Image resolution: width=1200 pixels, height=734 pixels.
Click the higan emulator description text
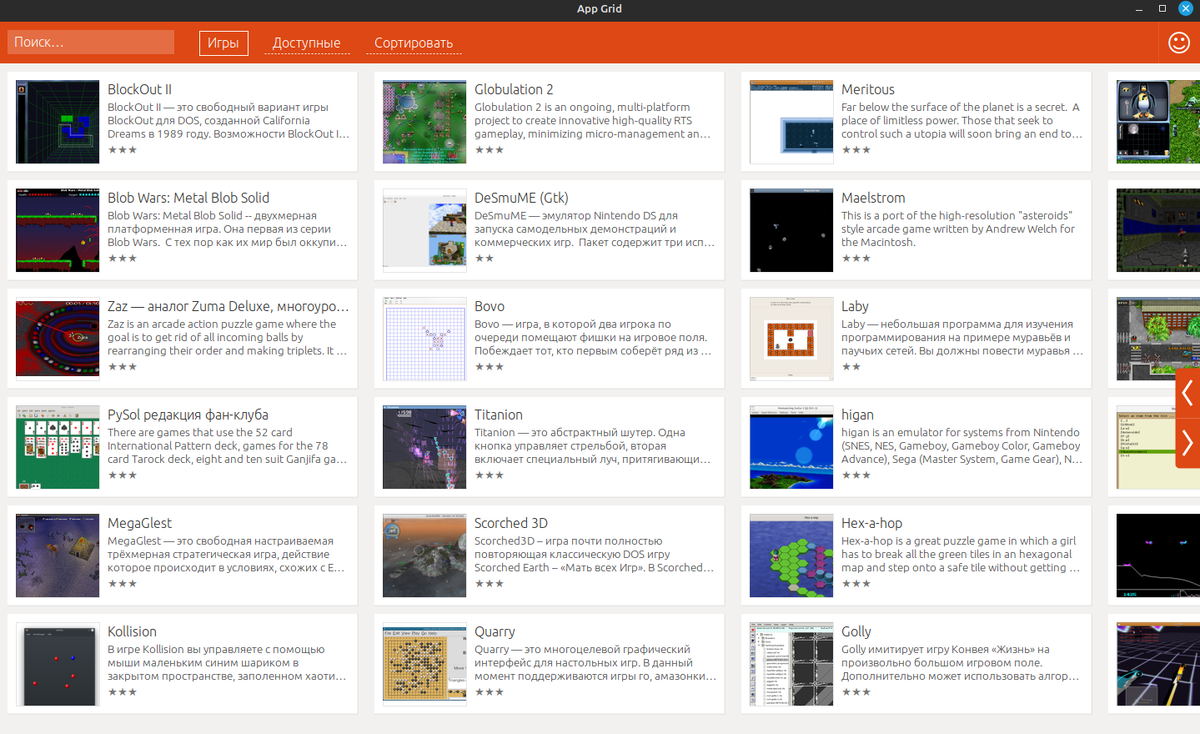961,446
